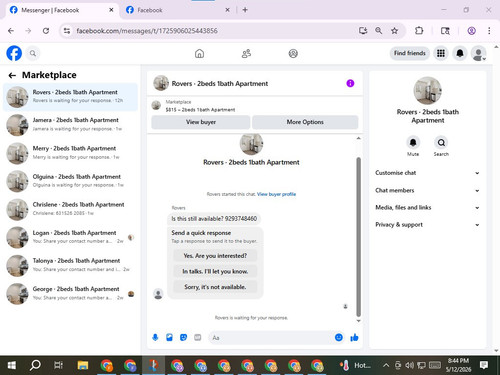Click the View buyer button

(201, 122)
